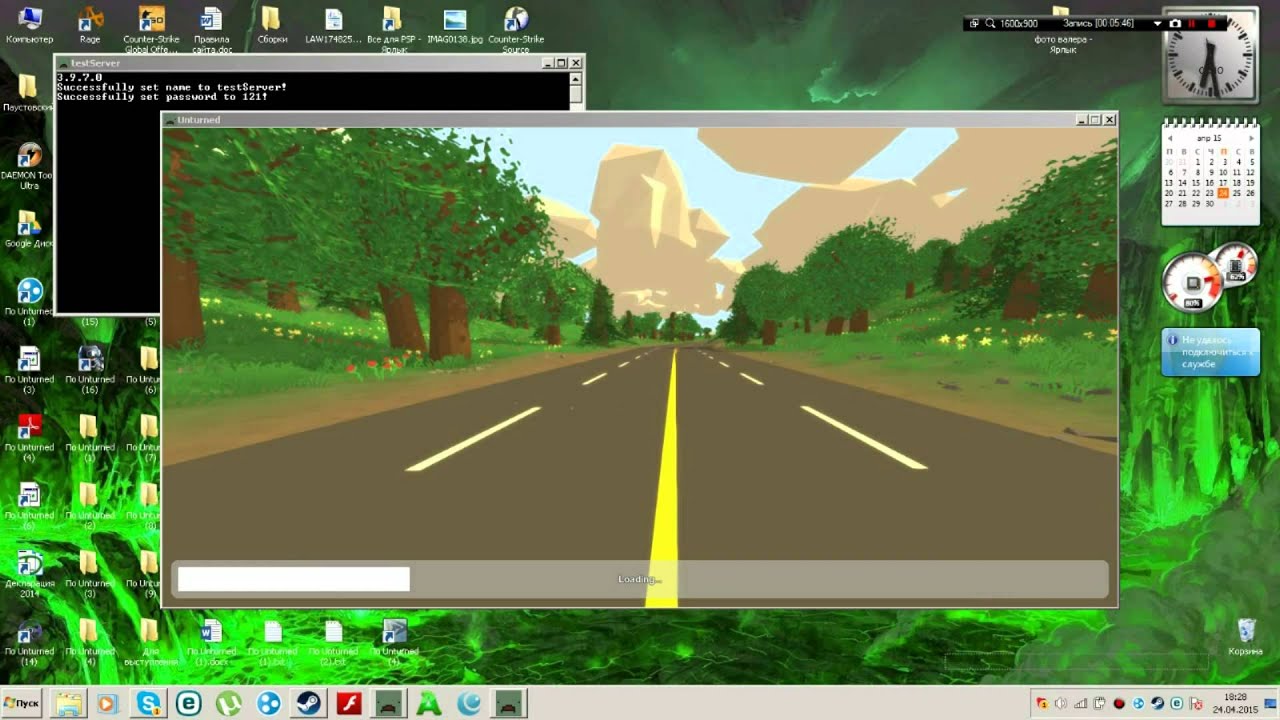Take a snapshot with recorder camera icon
Screen dimensions: 1280x720
pos(1175,23)
